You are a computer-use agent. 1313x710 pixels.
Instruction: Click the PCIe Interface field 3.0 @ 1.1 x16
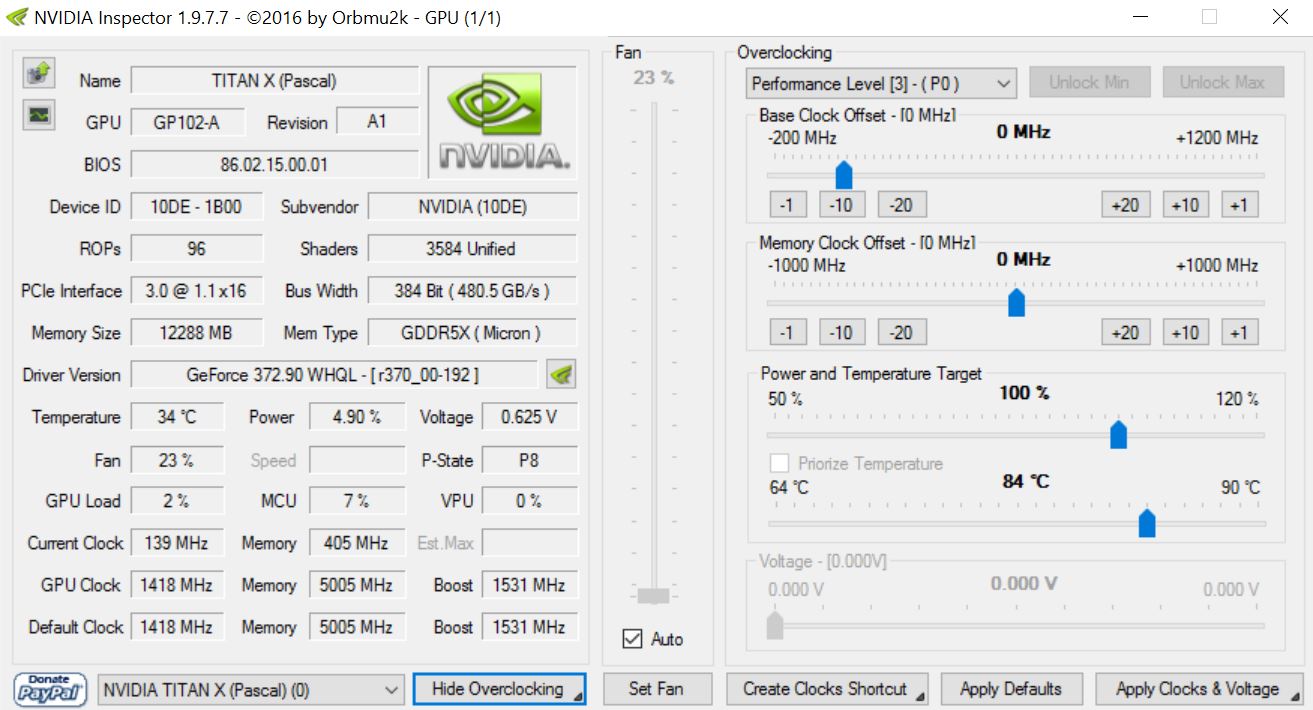point(197,290)
